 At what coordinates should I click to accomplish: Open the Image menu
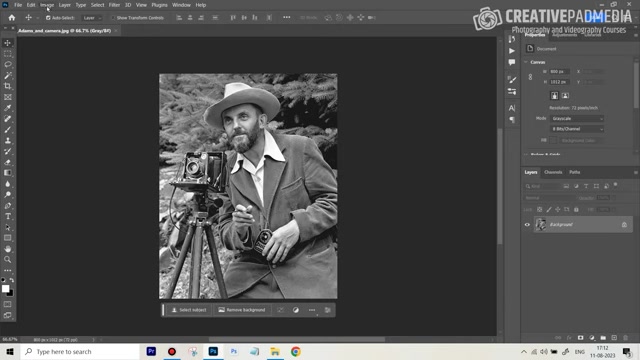47,5
